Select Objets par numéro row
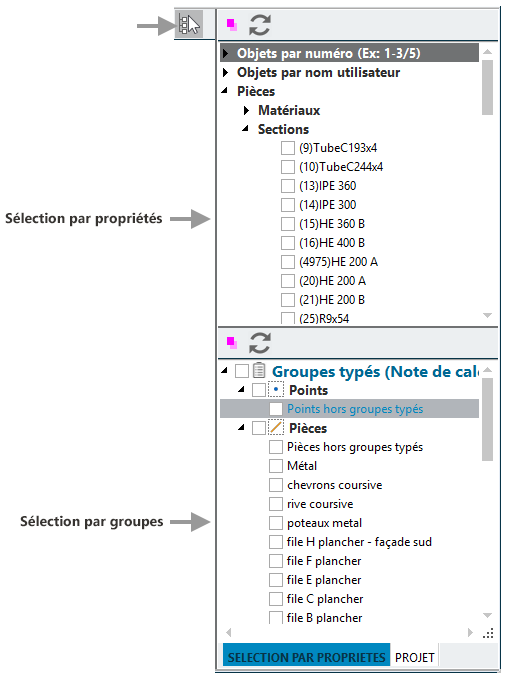This screenshot has height=677, width=505. [x=349, y=53]
